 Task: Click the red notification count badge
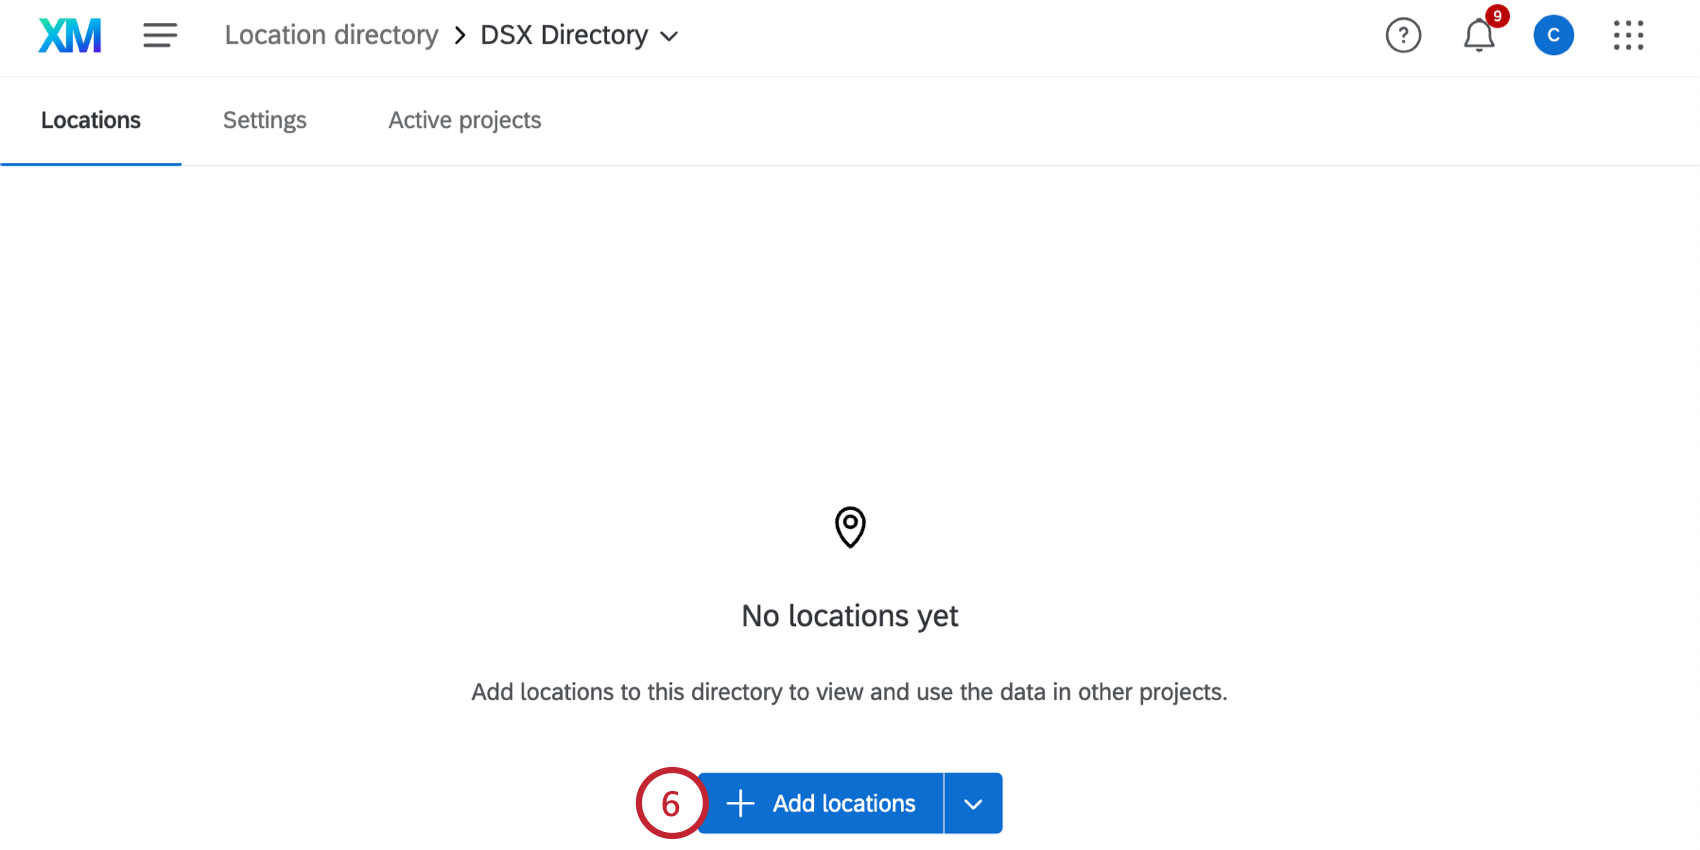pyautogui.click(x=1497, y=16)
